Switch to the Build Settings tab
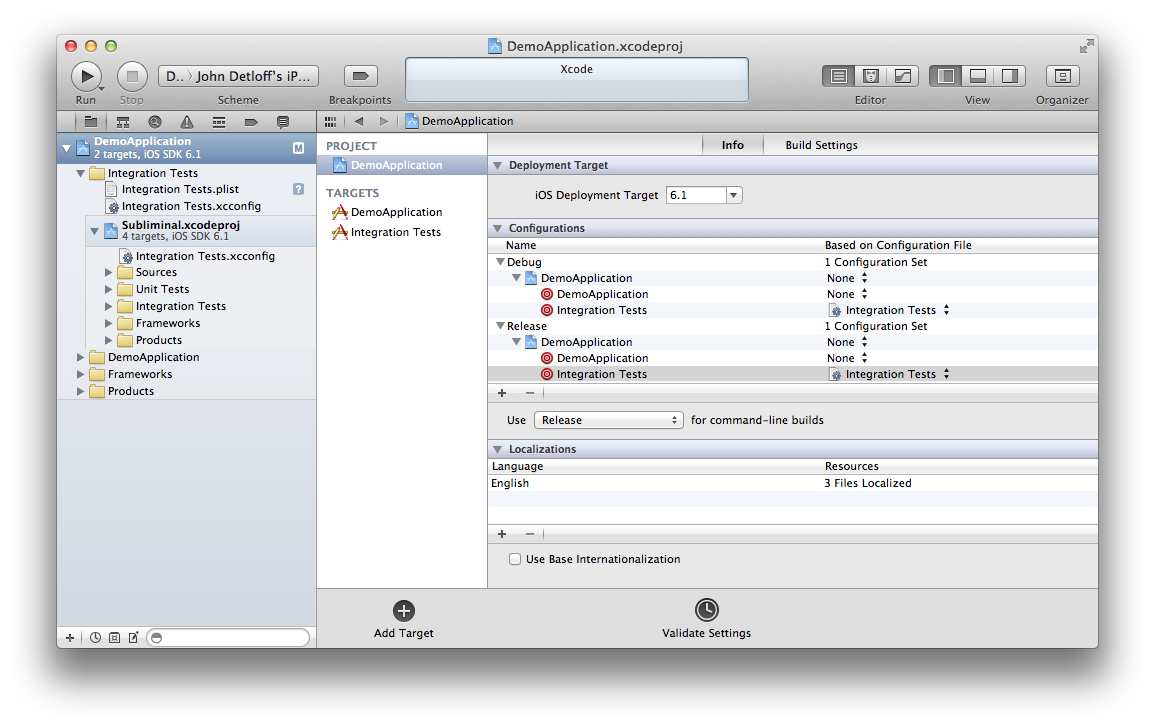Image resolution: width=1155 pixels, height=727 pixels. [x=821, y=145]
